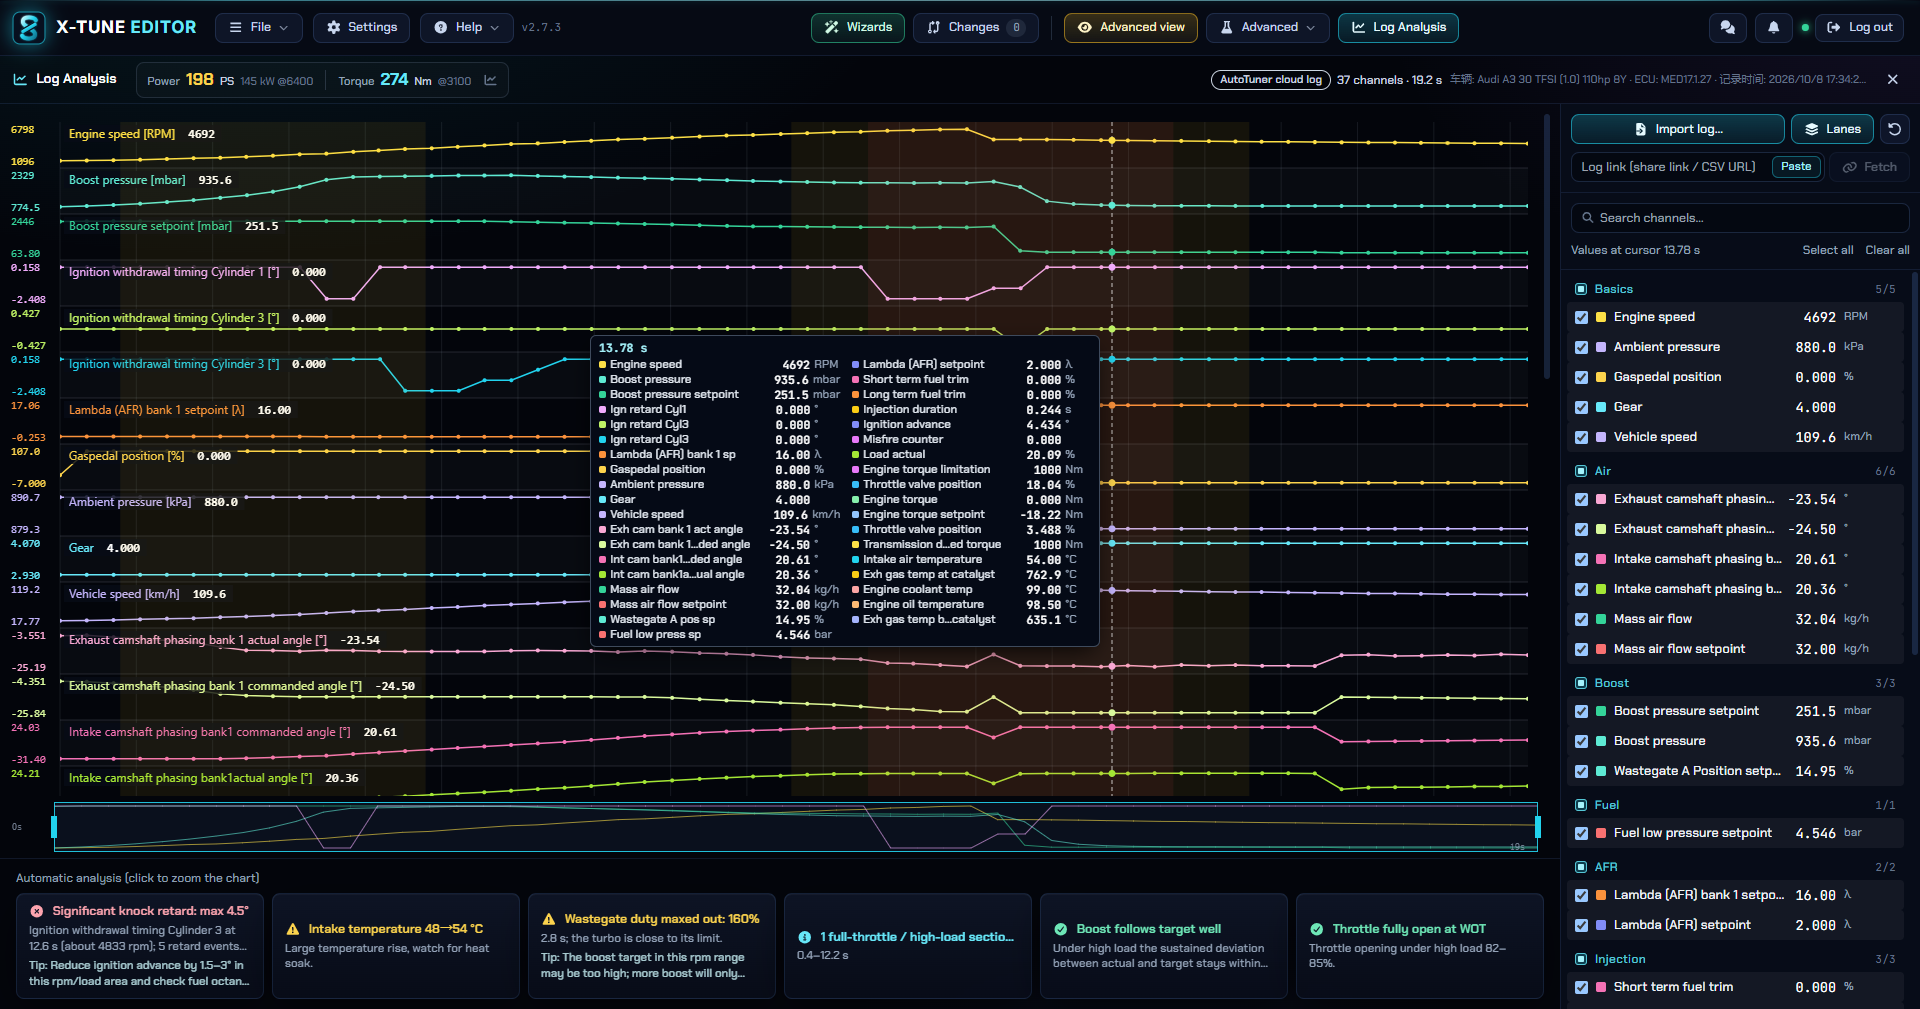Click the X-Tune Editor logo icon
Image resolution: width=1920 pixels, height=1009 pixels.
click(29, 27)
